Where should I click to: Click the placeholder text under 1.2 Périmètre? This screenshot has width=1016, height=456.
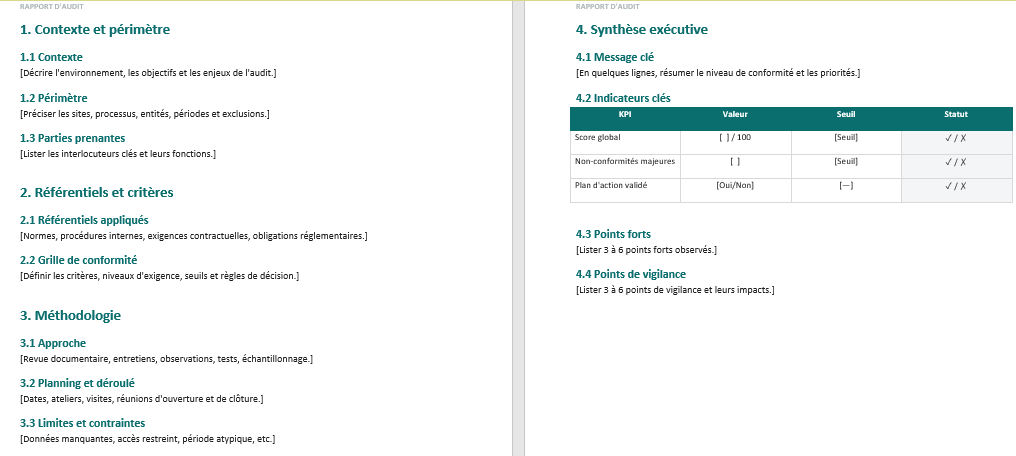[144, 114]
